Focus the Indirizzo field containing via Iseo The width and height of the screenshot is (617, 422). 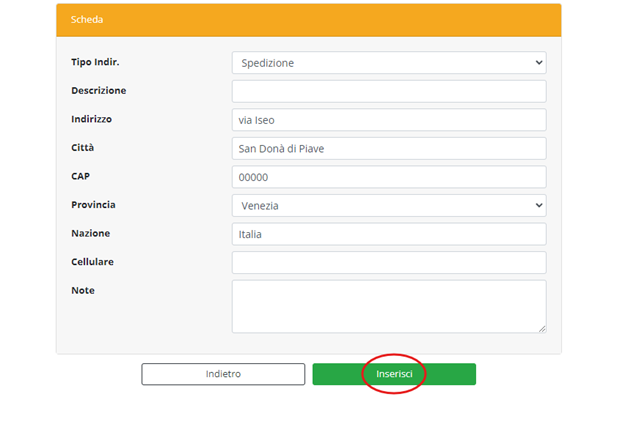pos(388,120)
